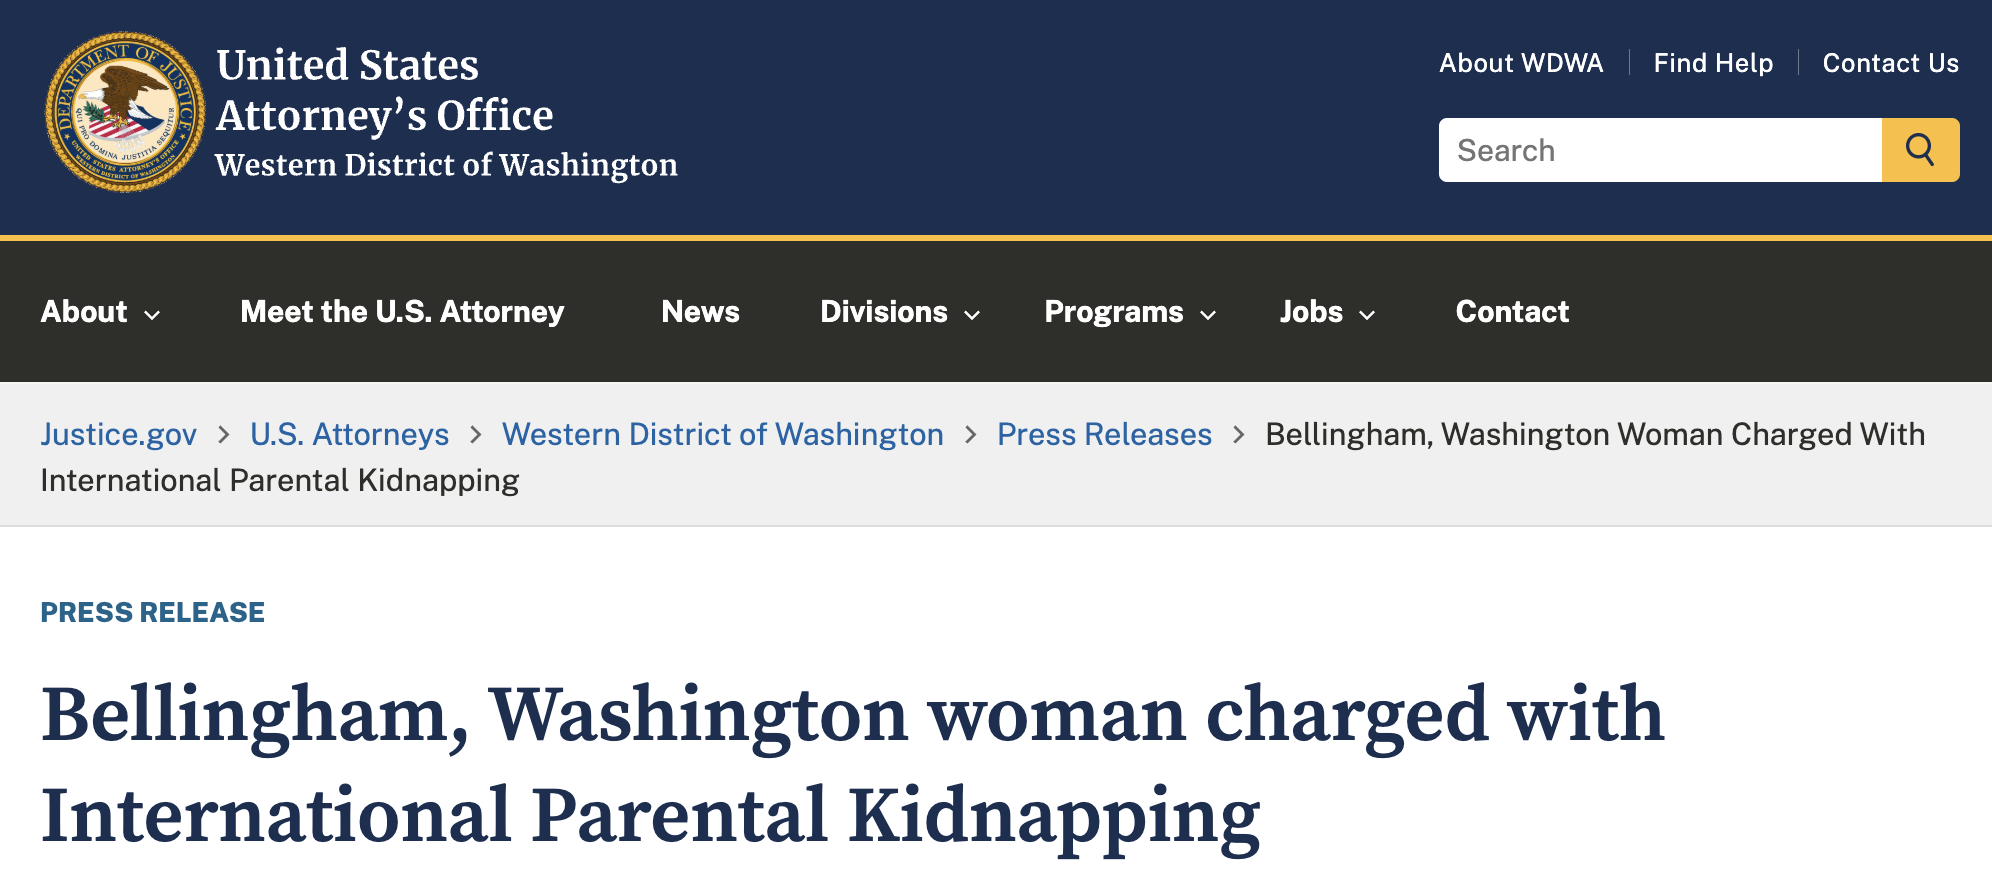Expand the Programs menu chevron
The height and width of the screenshot is (888, 1992).
coord(1208,314)
